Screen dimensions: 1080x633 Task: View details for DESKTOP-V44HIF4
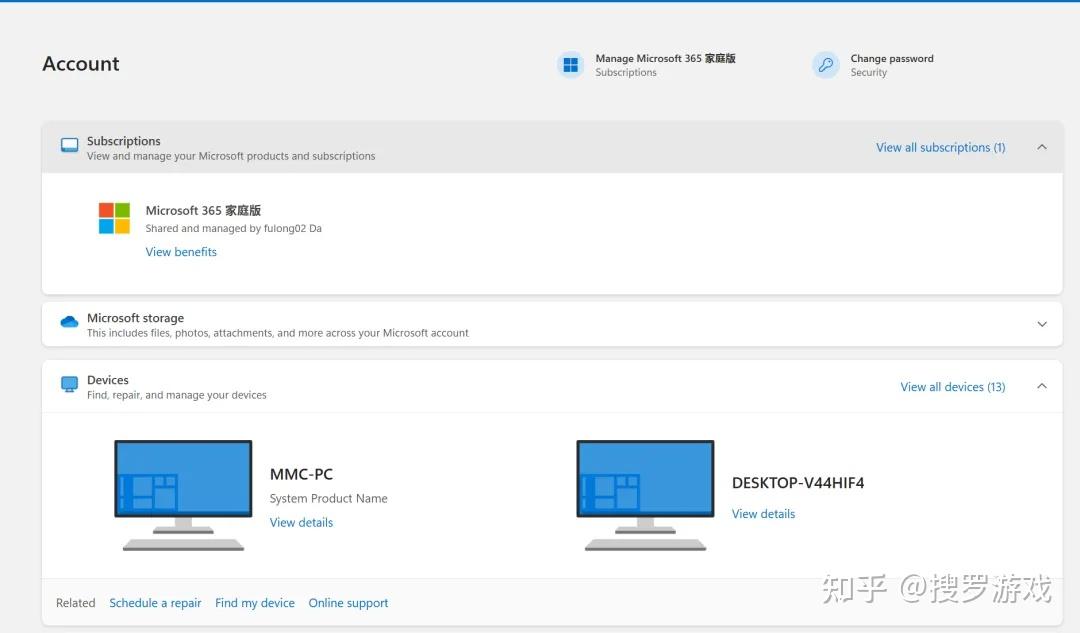[763, 514]
